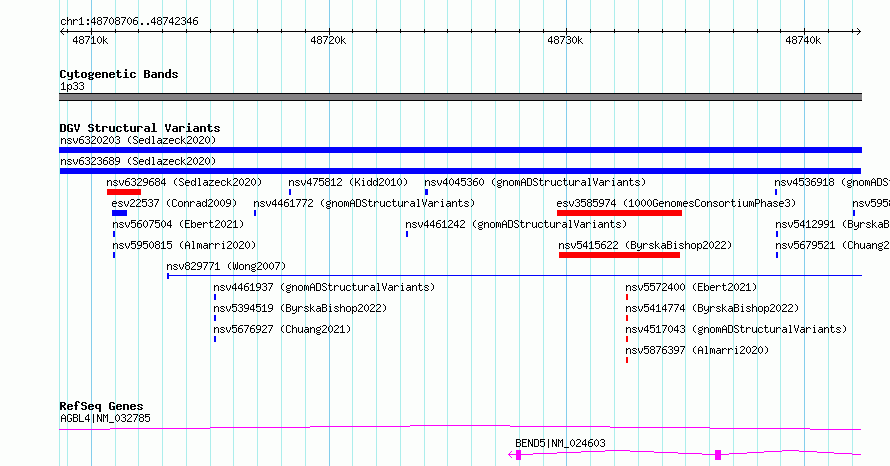Screen dimensions: 890x466
Task: Click the DGV Structural Variants track title
Action: [x=140, y=128]
